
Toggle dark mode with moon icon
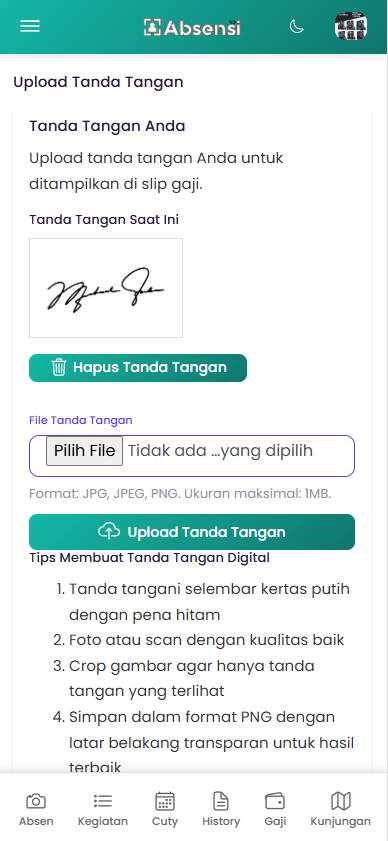(297, 26)
